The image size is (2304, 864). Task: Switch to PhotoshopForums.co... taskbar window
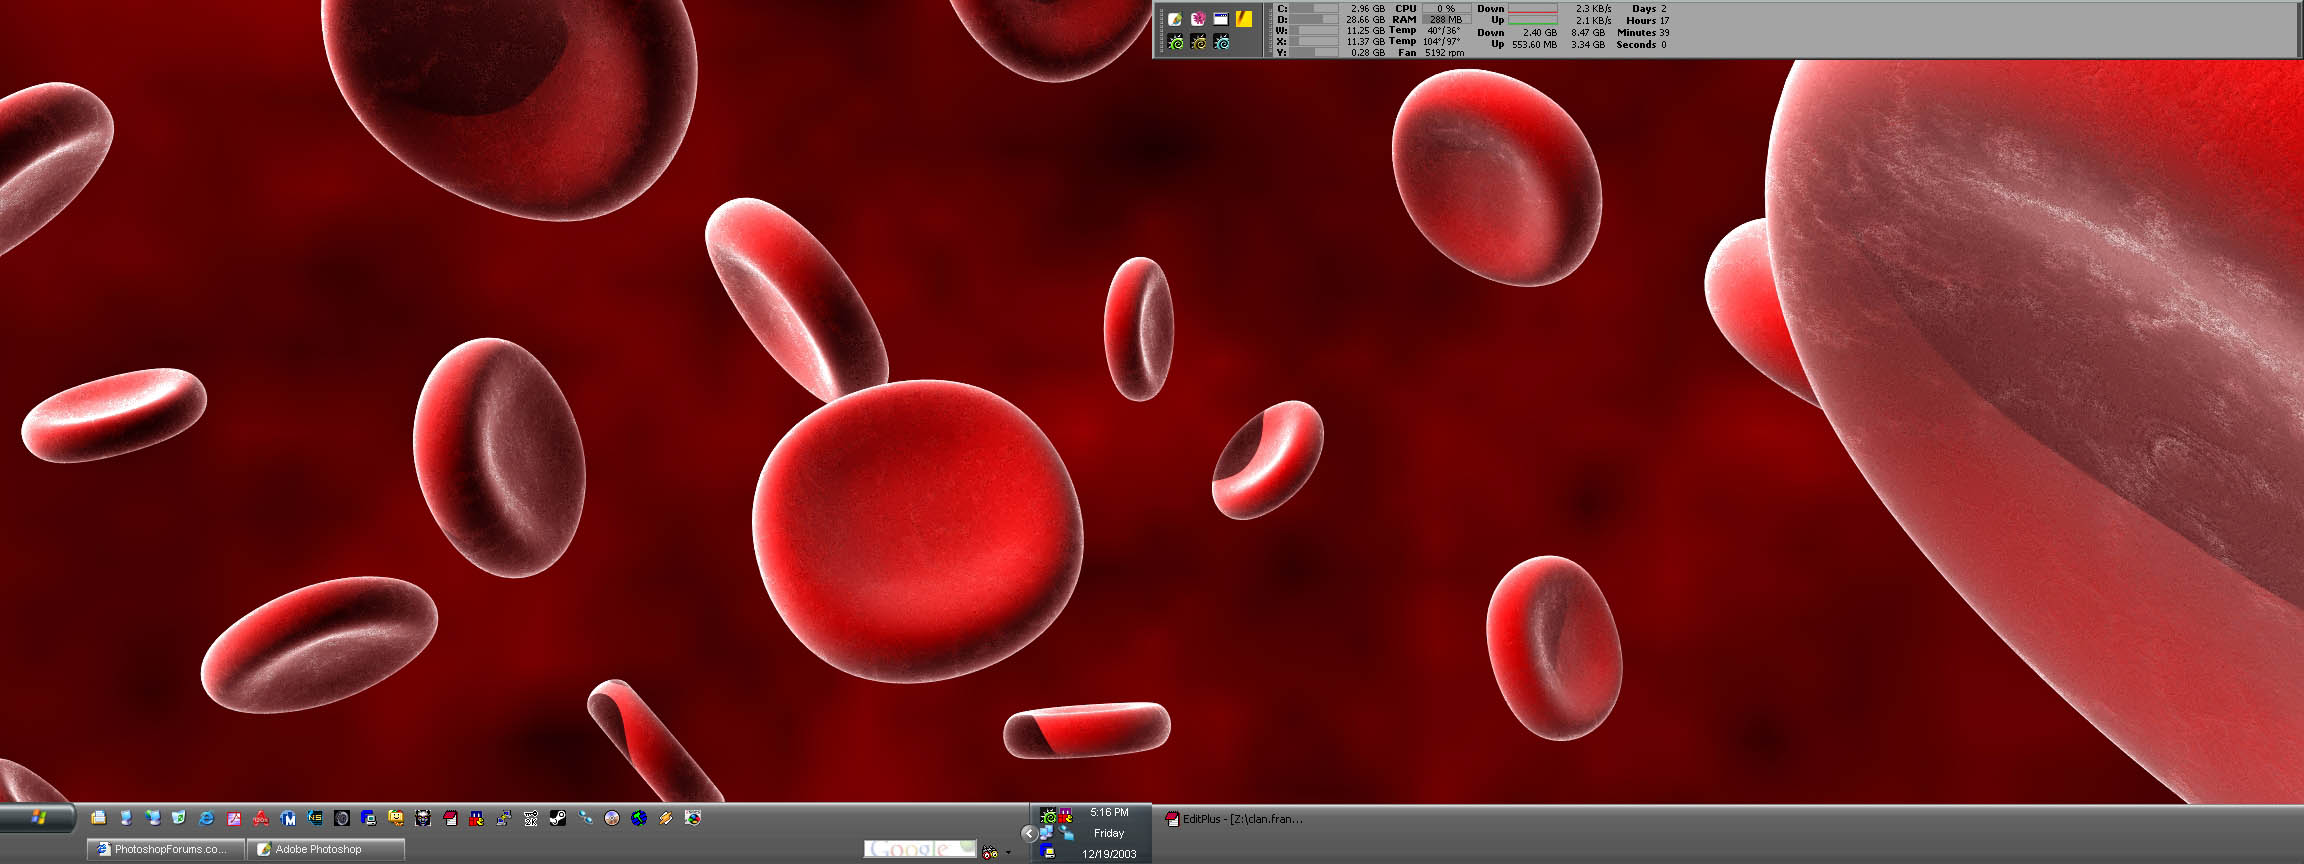(166, 849)
